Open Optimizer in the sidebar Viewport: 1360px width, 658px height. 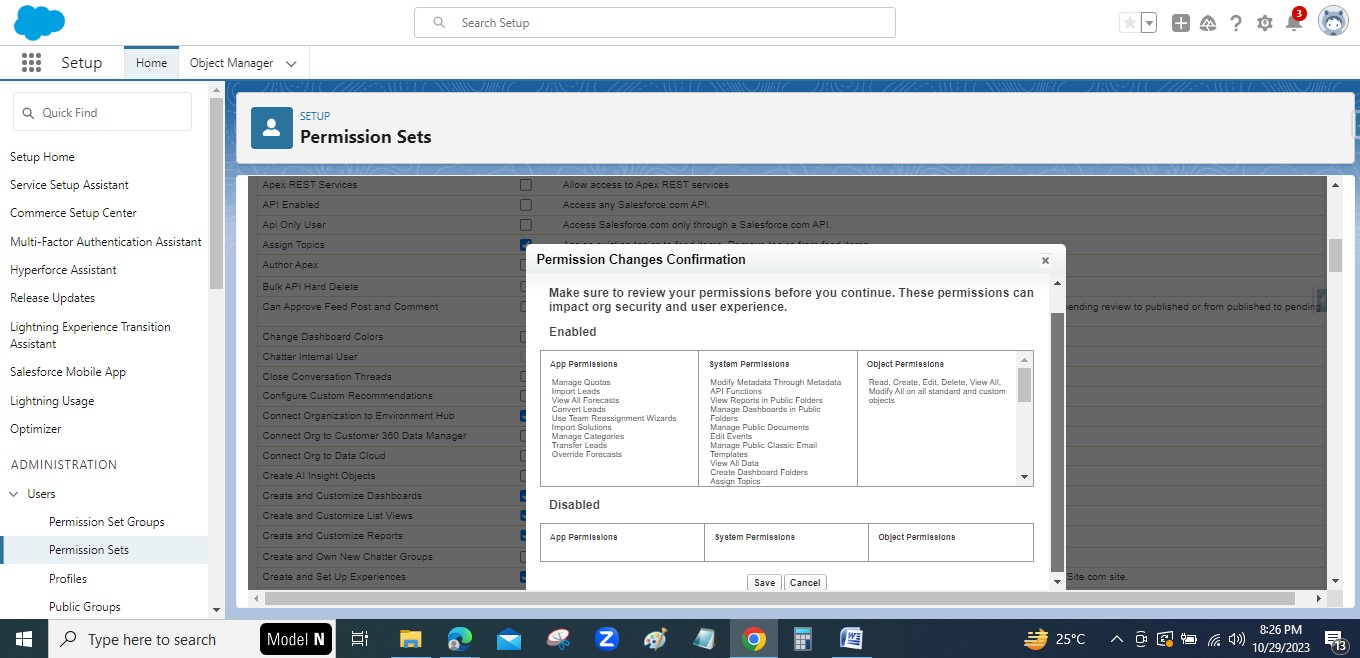pyautogui.click(x=36, y=429)
